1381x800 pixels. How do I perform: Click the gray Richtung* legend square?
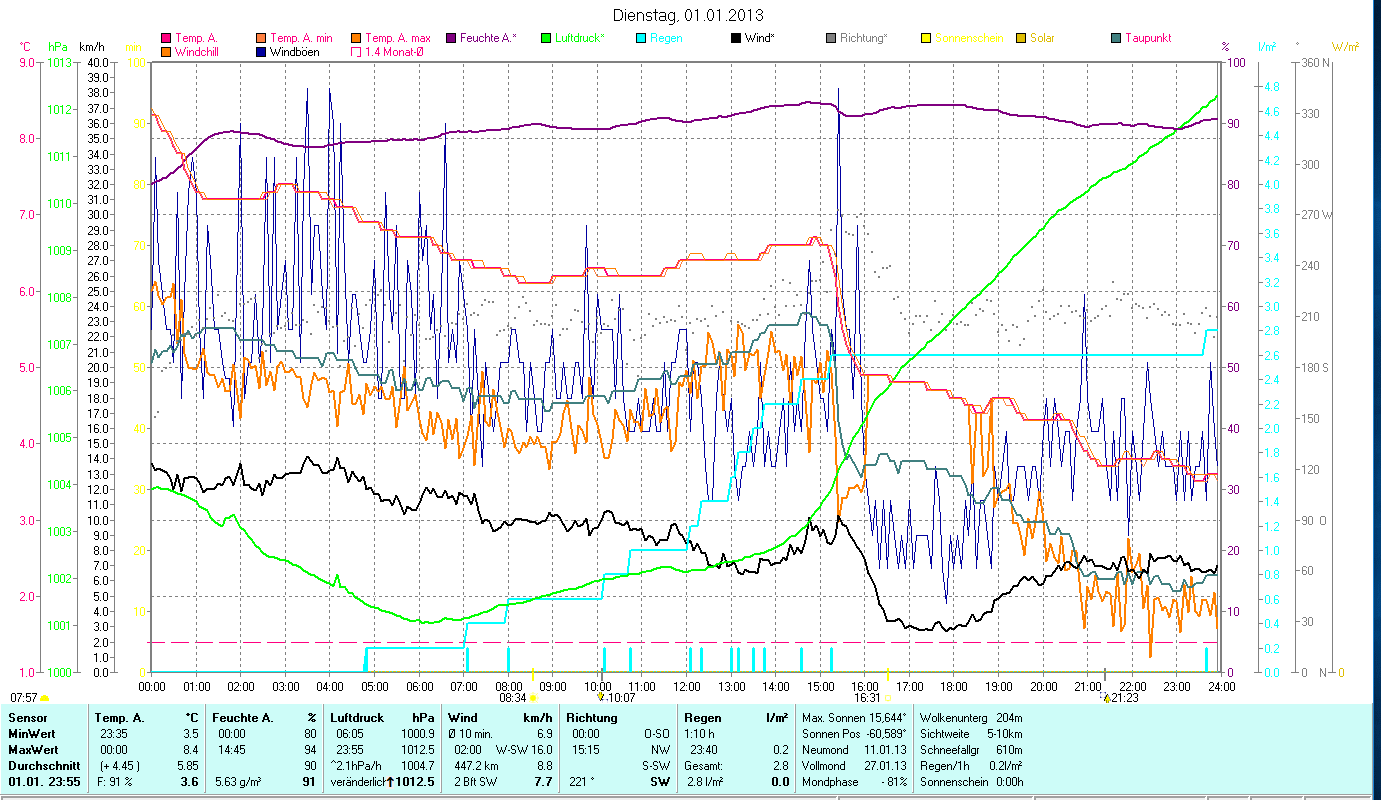pyautogui.click(x=831, y=39)
